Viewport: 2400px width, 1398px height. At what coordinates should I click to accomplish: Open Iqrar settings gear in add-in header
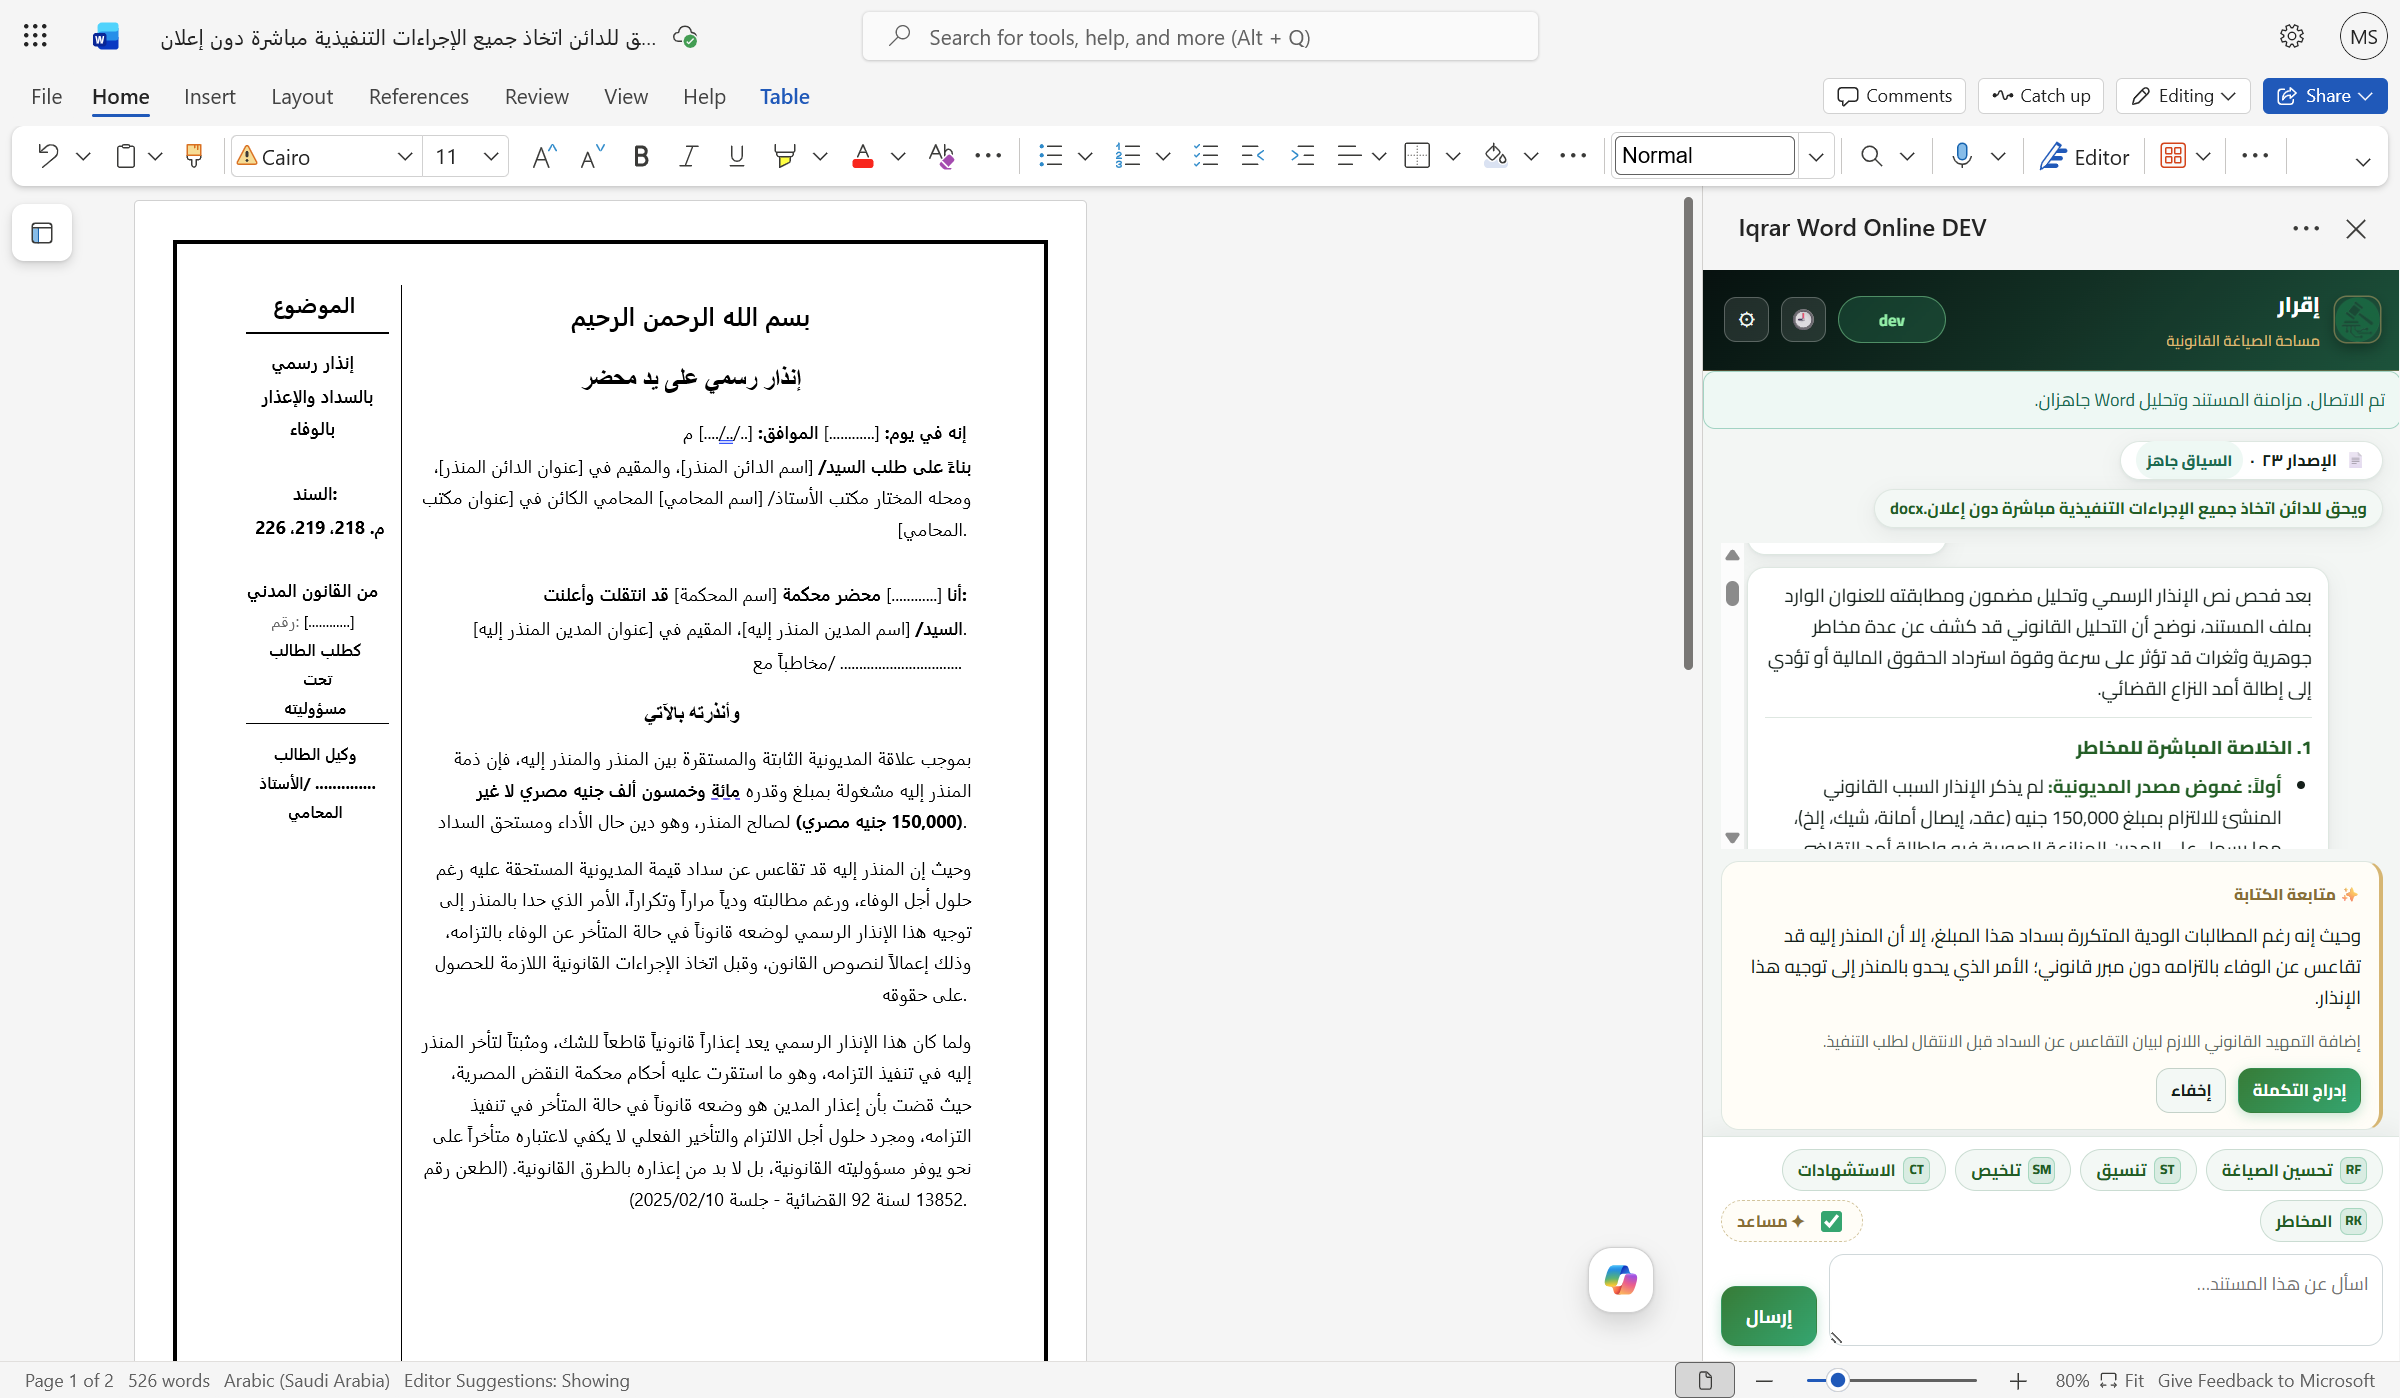1746,320
